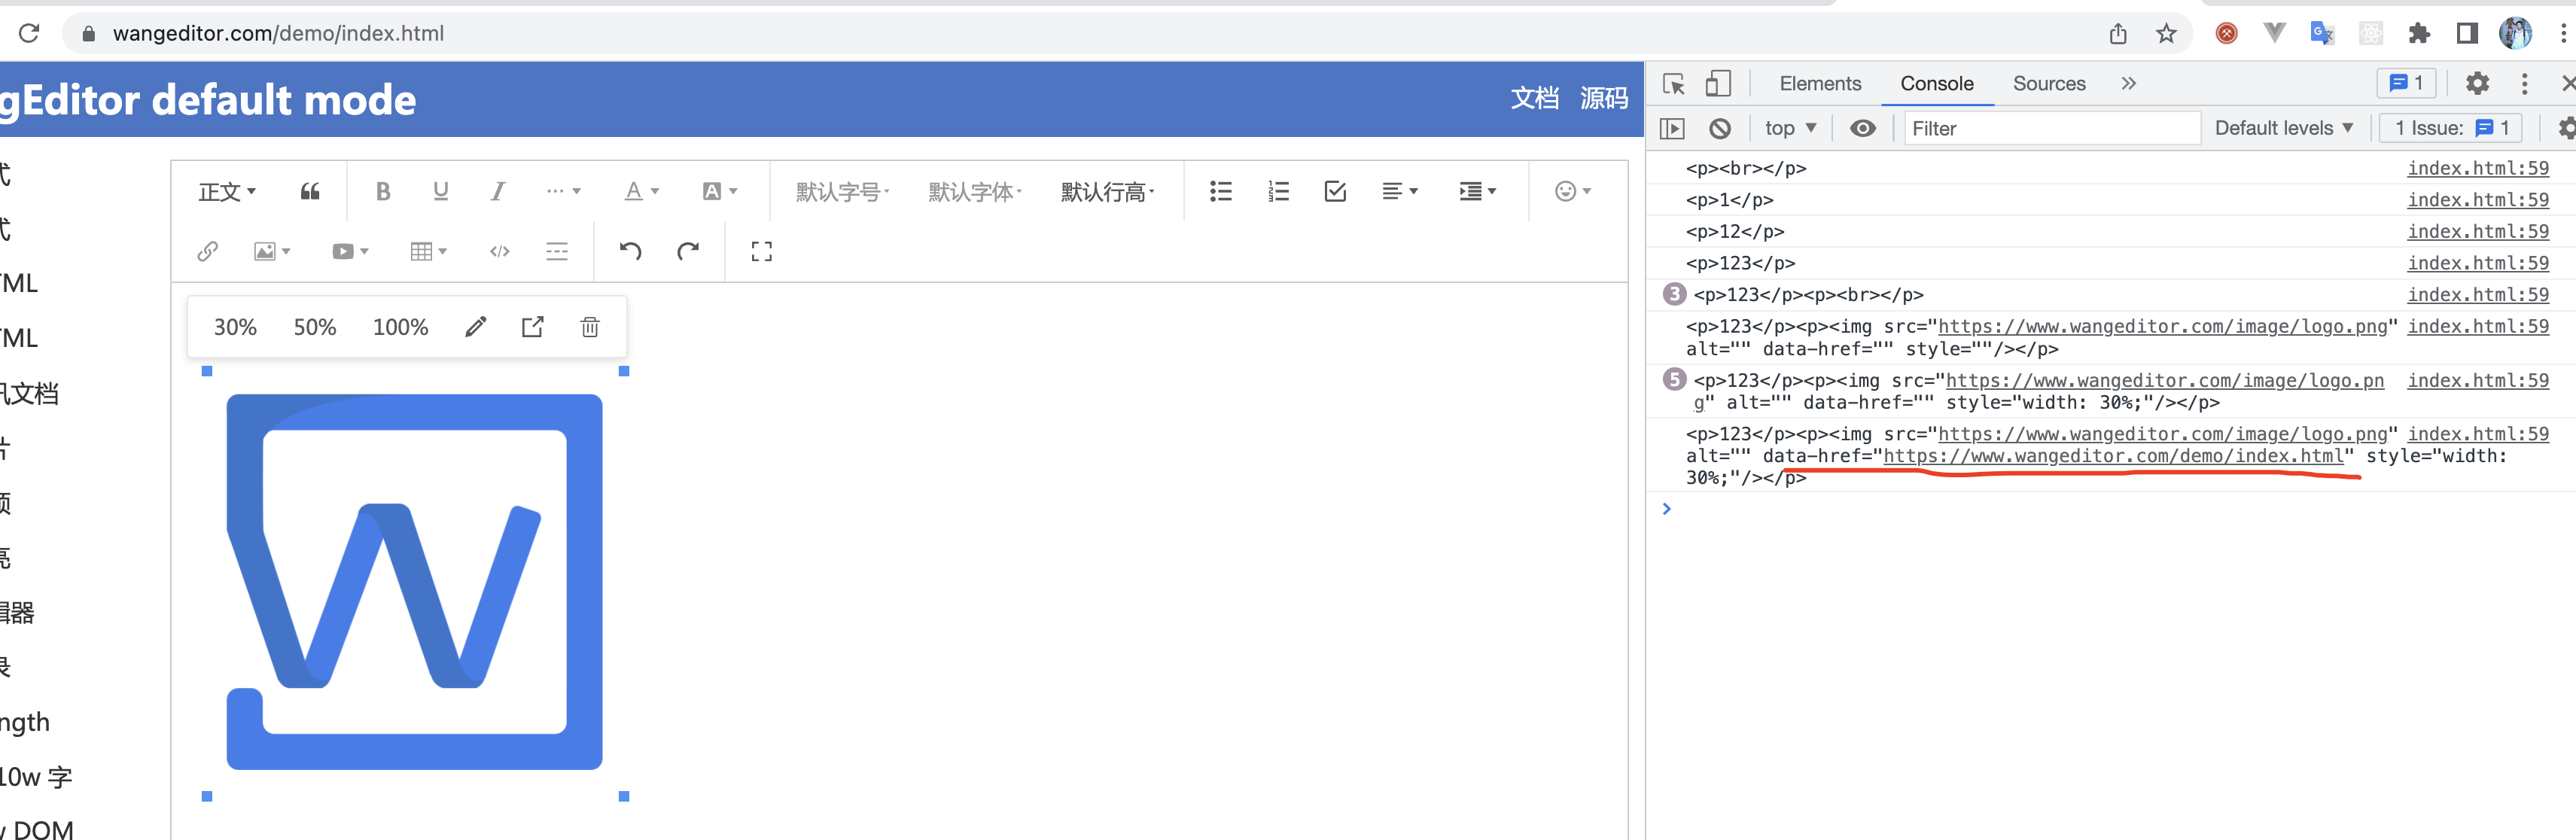Viewport: 2576px width, 840px height.
Task: Open the Elements panel
Action: pos(1819,84)
